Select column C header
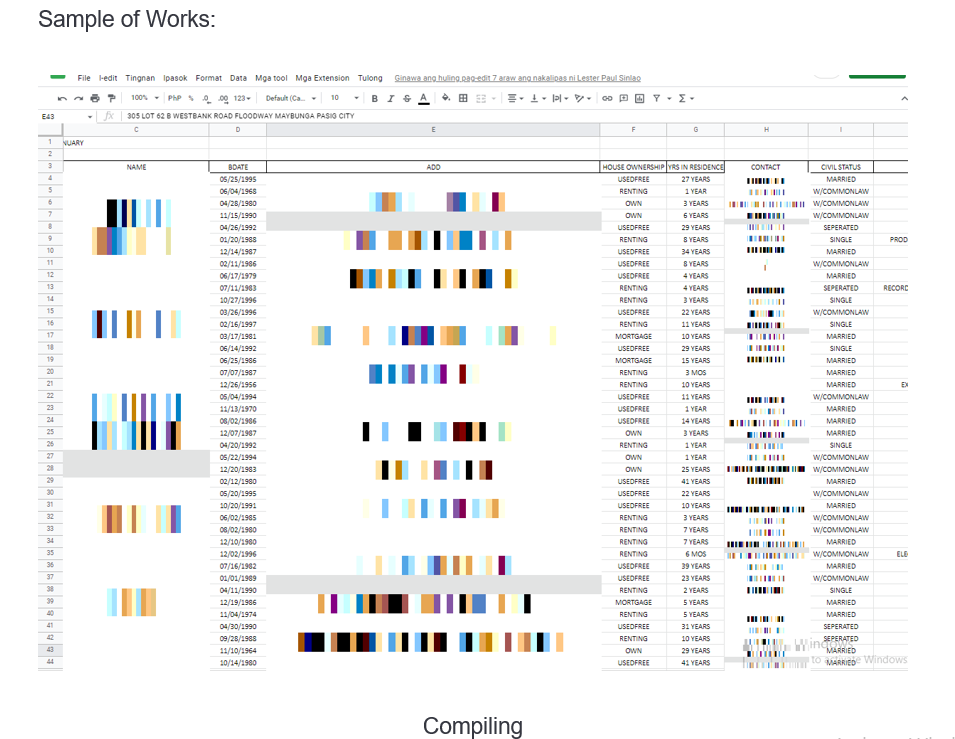The height and width of the screenshot is (739, 955). (x=136, y=130)
